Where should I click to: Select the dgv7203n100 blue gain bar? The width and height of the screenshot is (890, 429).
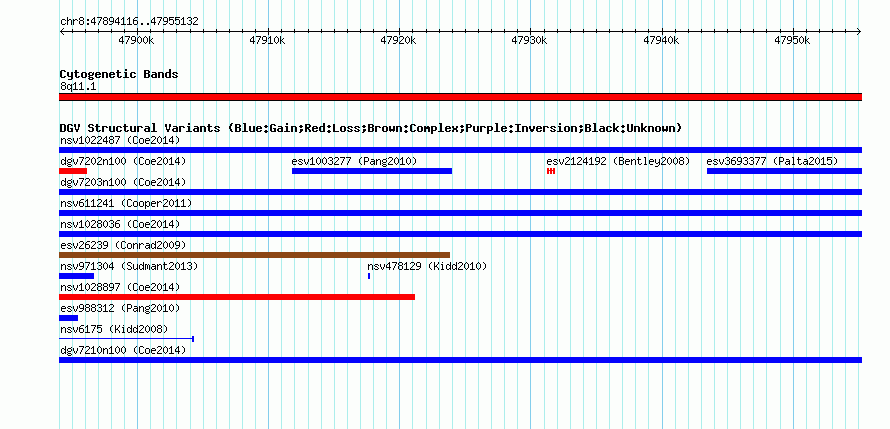(x=460, y=192)
